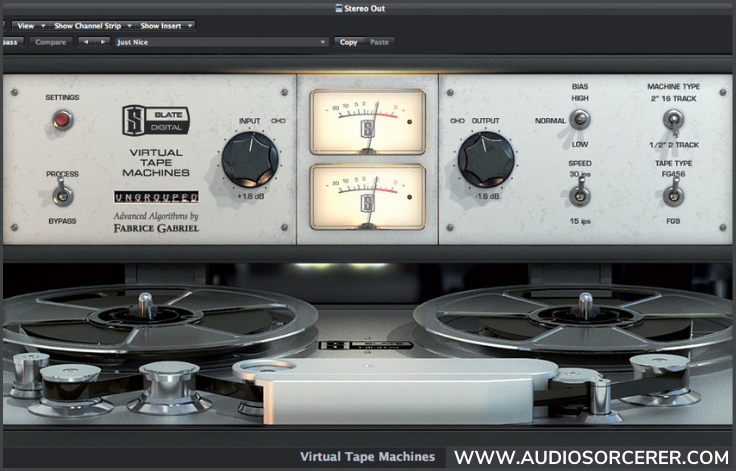This screenshot has width=736, height=471.
Task: Flip the Process/Bypass toggle switch
Action: (x=62, y=193)
